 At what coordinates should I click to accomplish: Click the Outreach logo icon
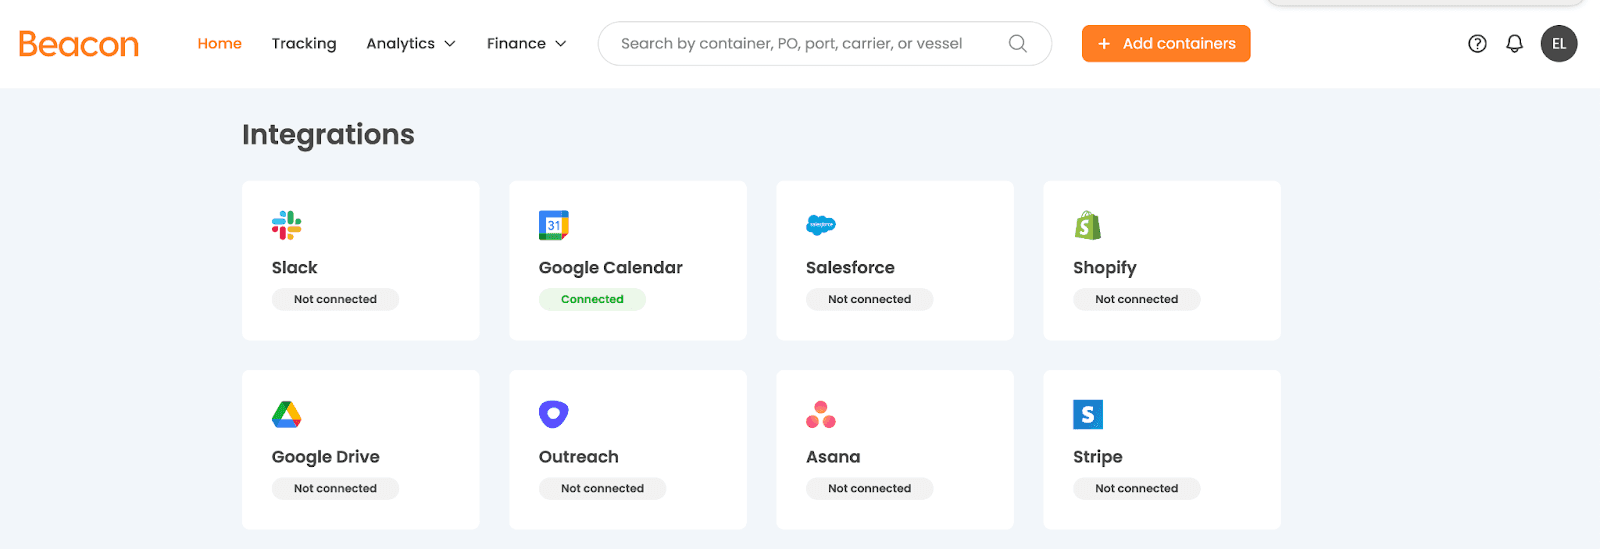click(x=554, y=414)
